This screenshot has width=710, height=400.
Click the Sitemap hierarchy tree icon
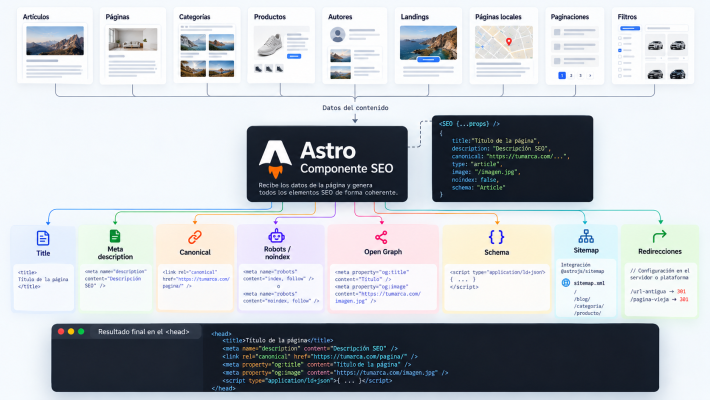coord(586,236)
